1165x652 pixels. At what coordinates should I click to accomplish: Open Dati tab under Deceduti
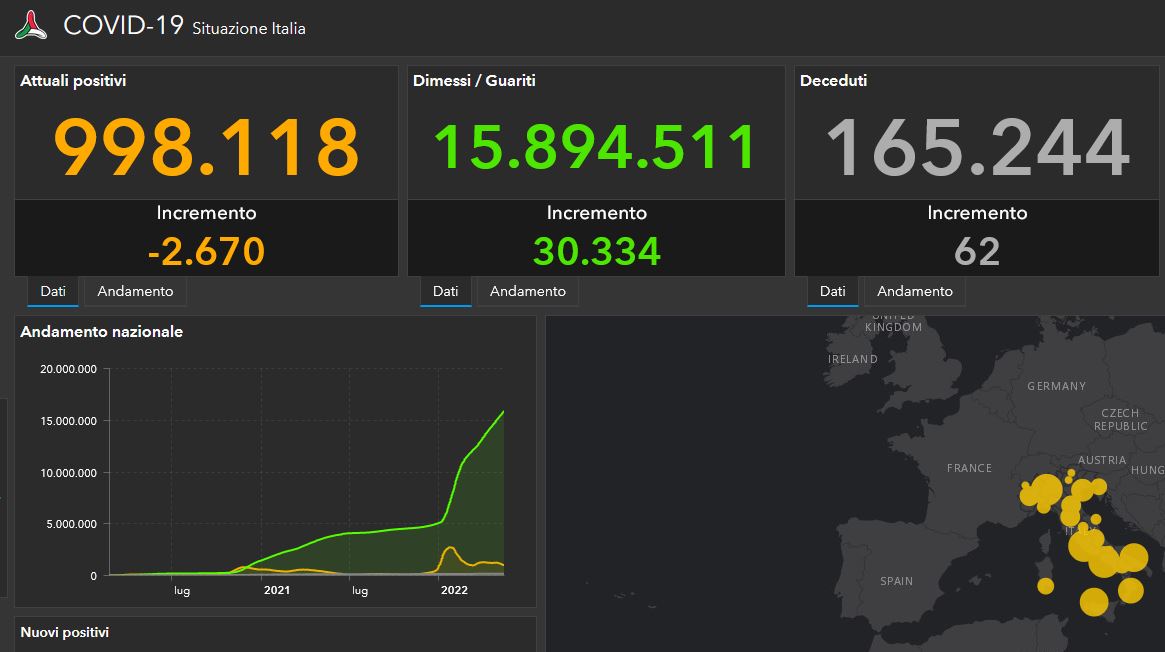[x=833, y=291]
